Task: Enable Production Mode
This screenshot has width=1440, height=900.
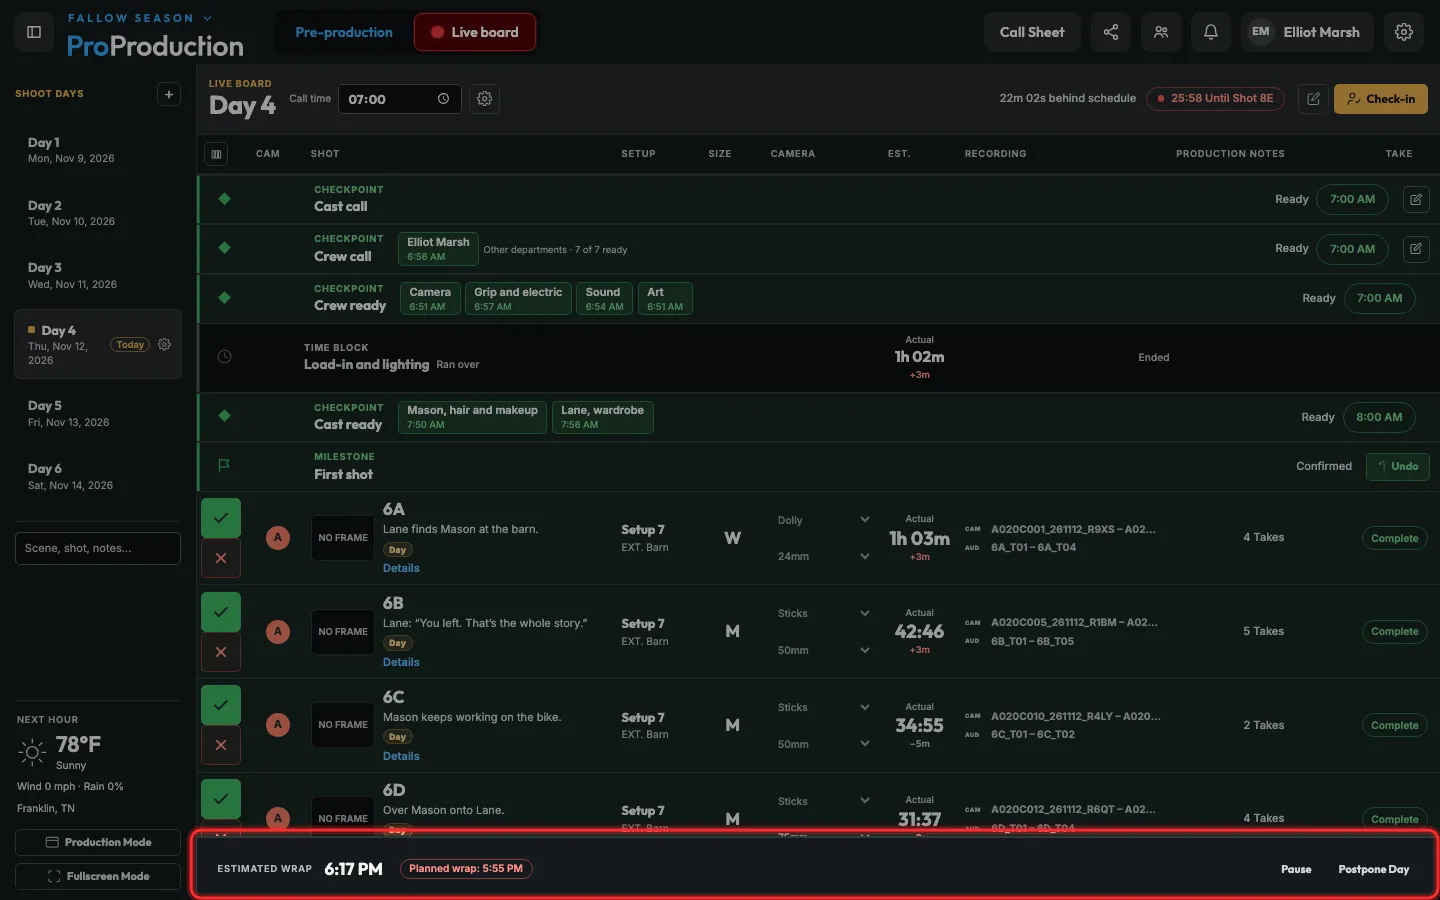Action: (98, 842)
